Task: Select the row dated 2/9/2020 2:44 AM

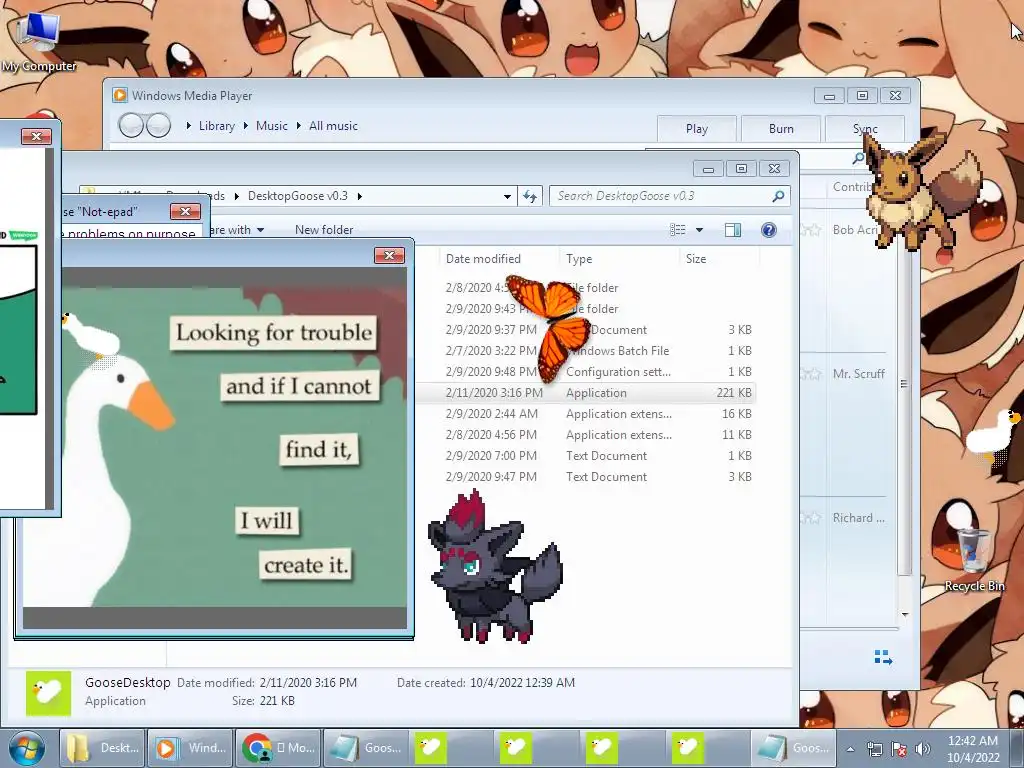Action: 586,413
